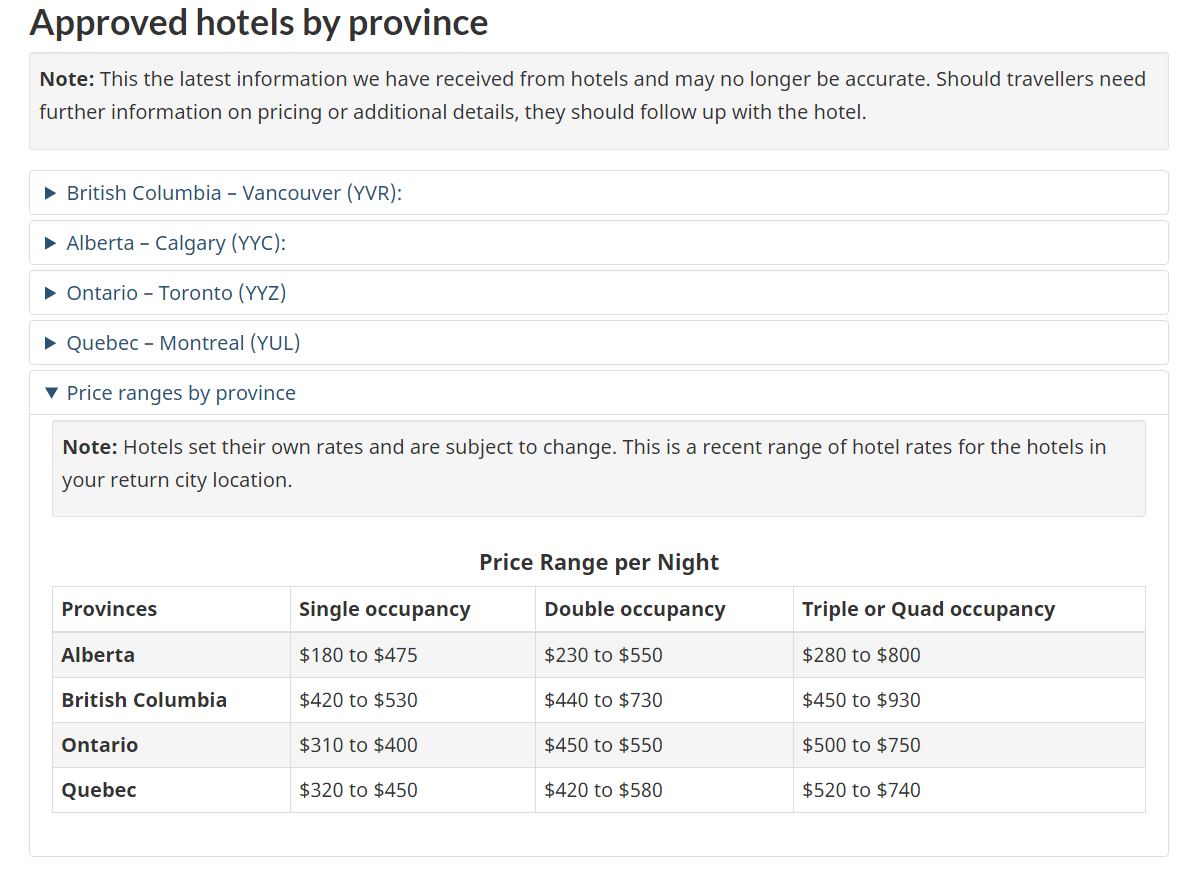Click the Double occupancy column header
This screenshot has height=876, width=1186.
(x=634, y=609)
